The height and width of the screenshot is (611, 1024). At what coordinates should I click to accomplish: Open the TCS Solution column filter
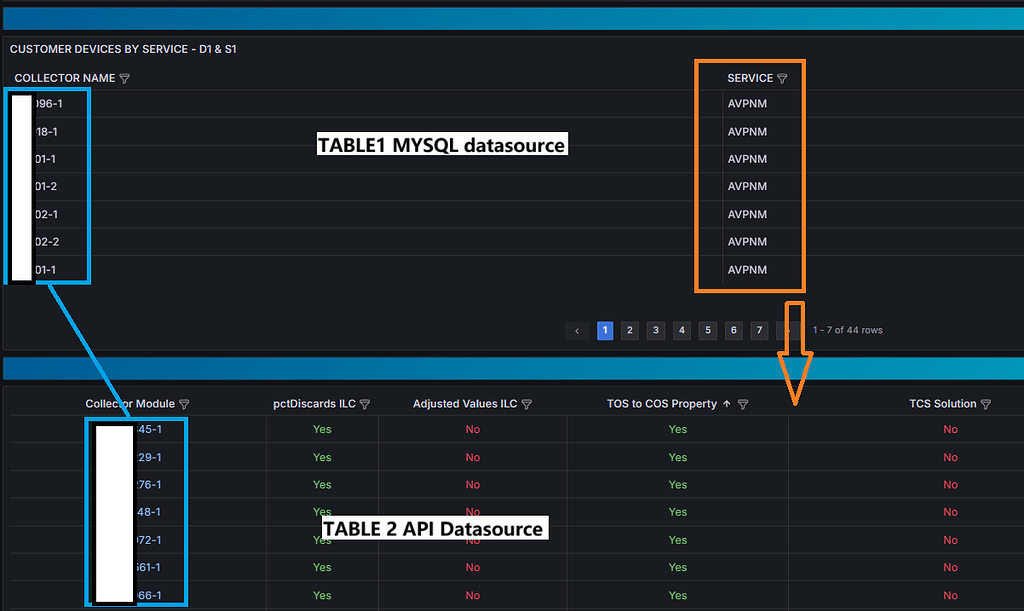click(x=986, y=403)
